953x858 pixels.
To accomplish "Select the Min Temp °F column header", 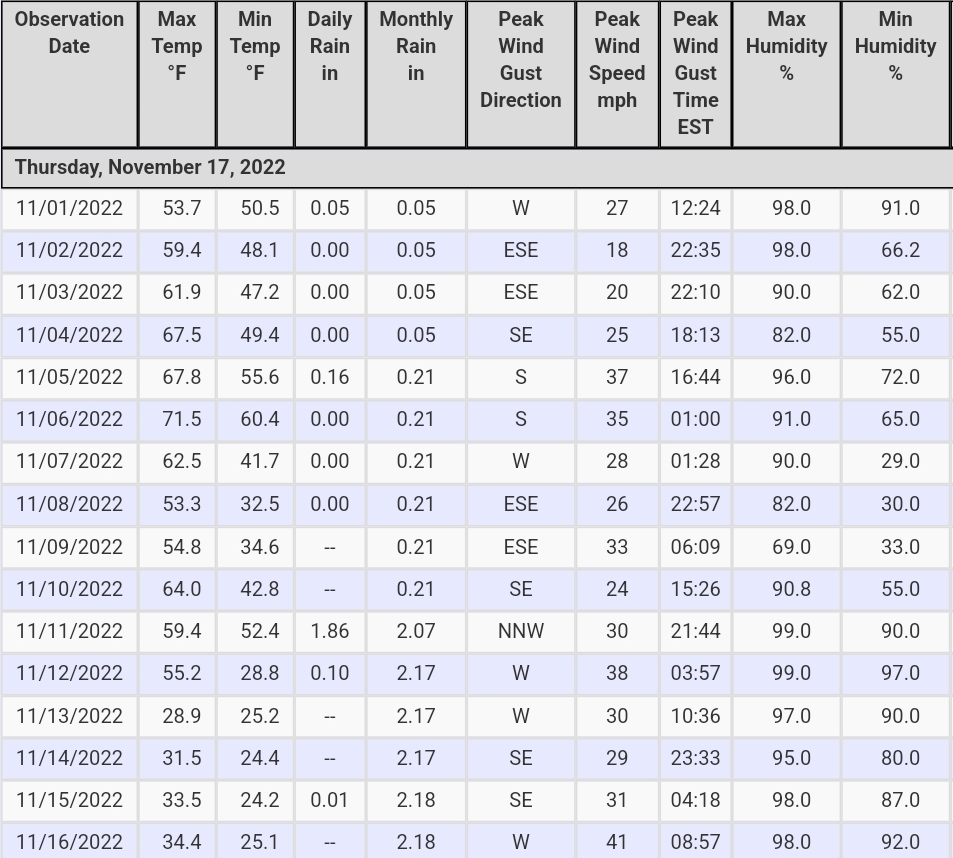I will [x=255, y=74].
